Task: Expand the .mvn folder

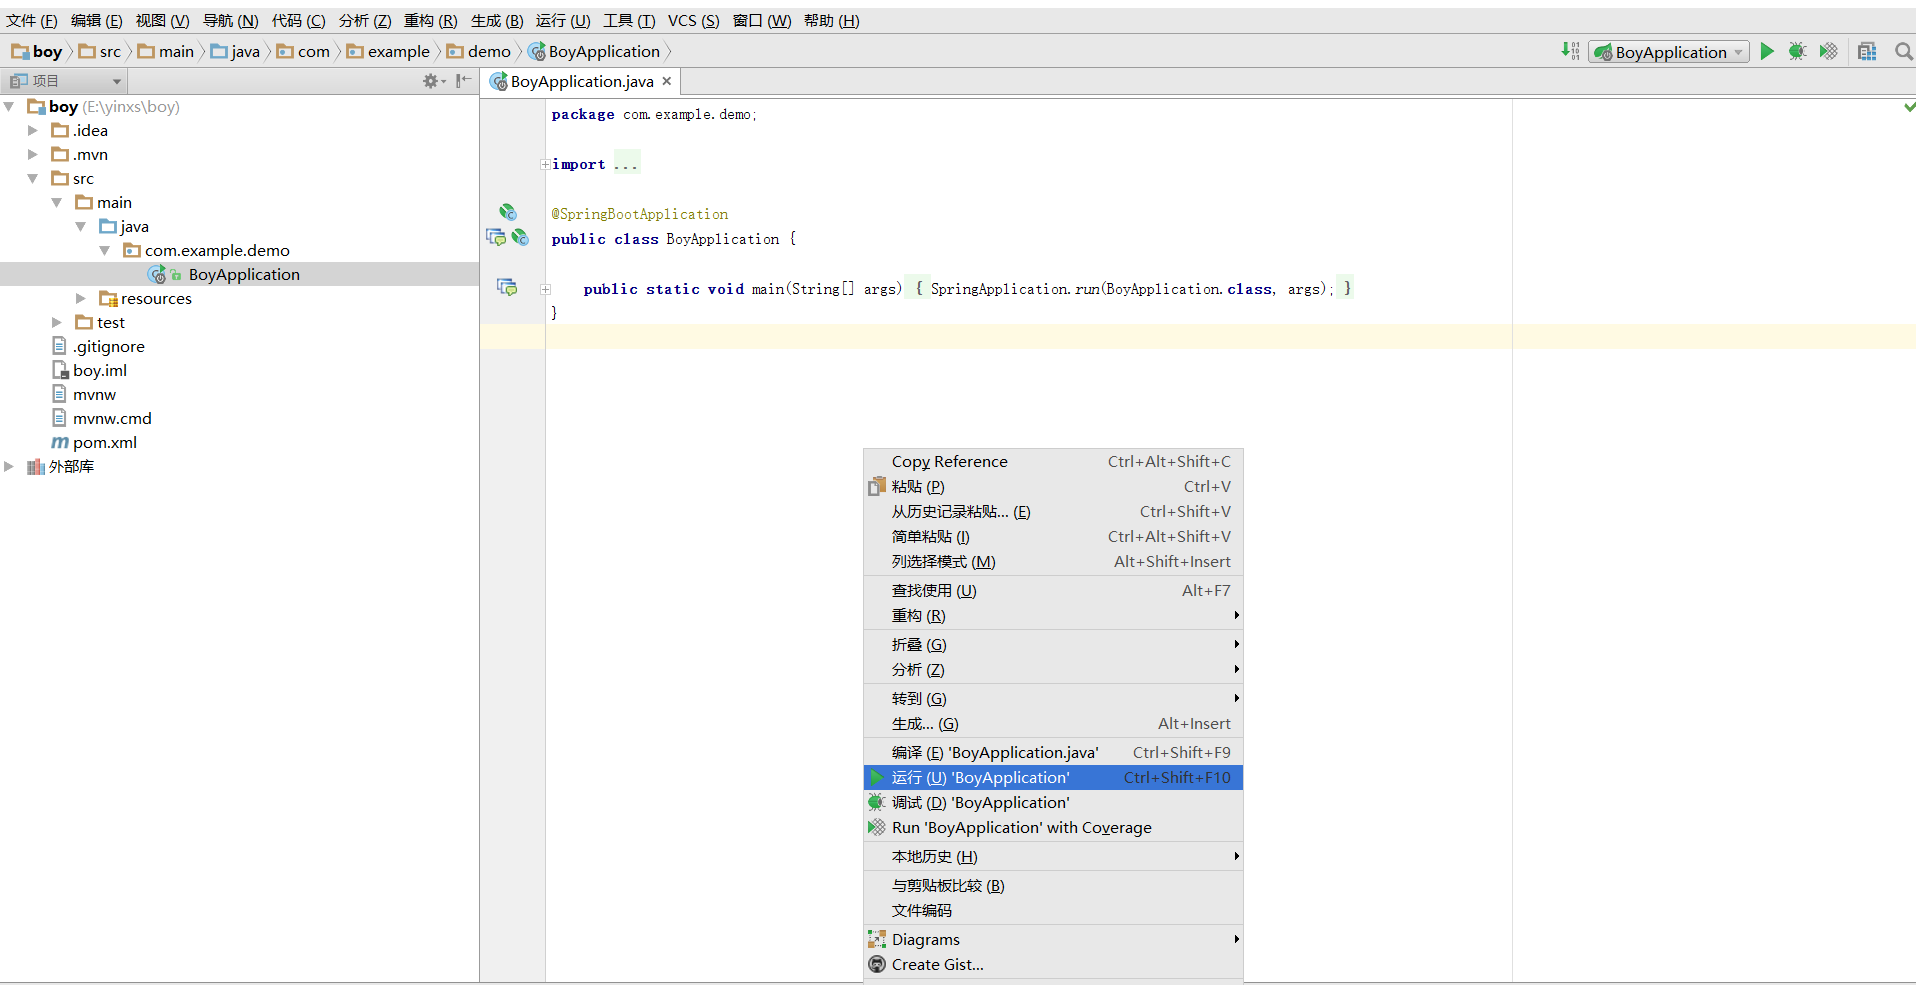Action: (33, 154)
